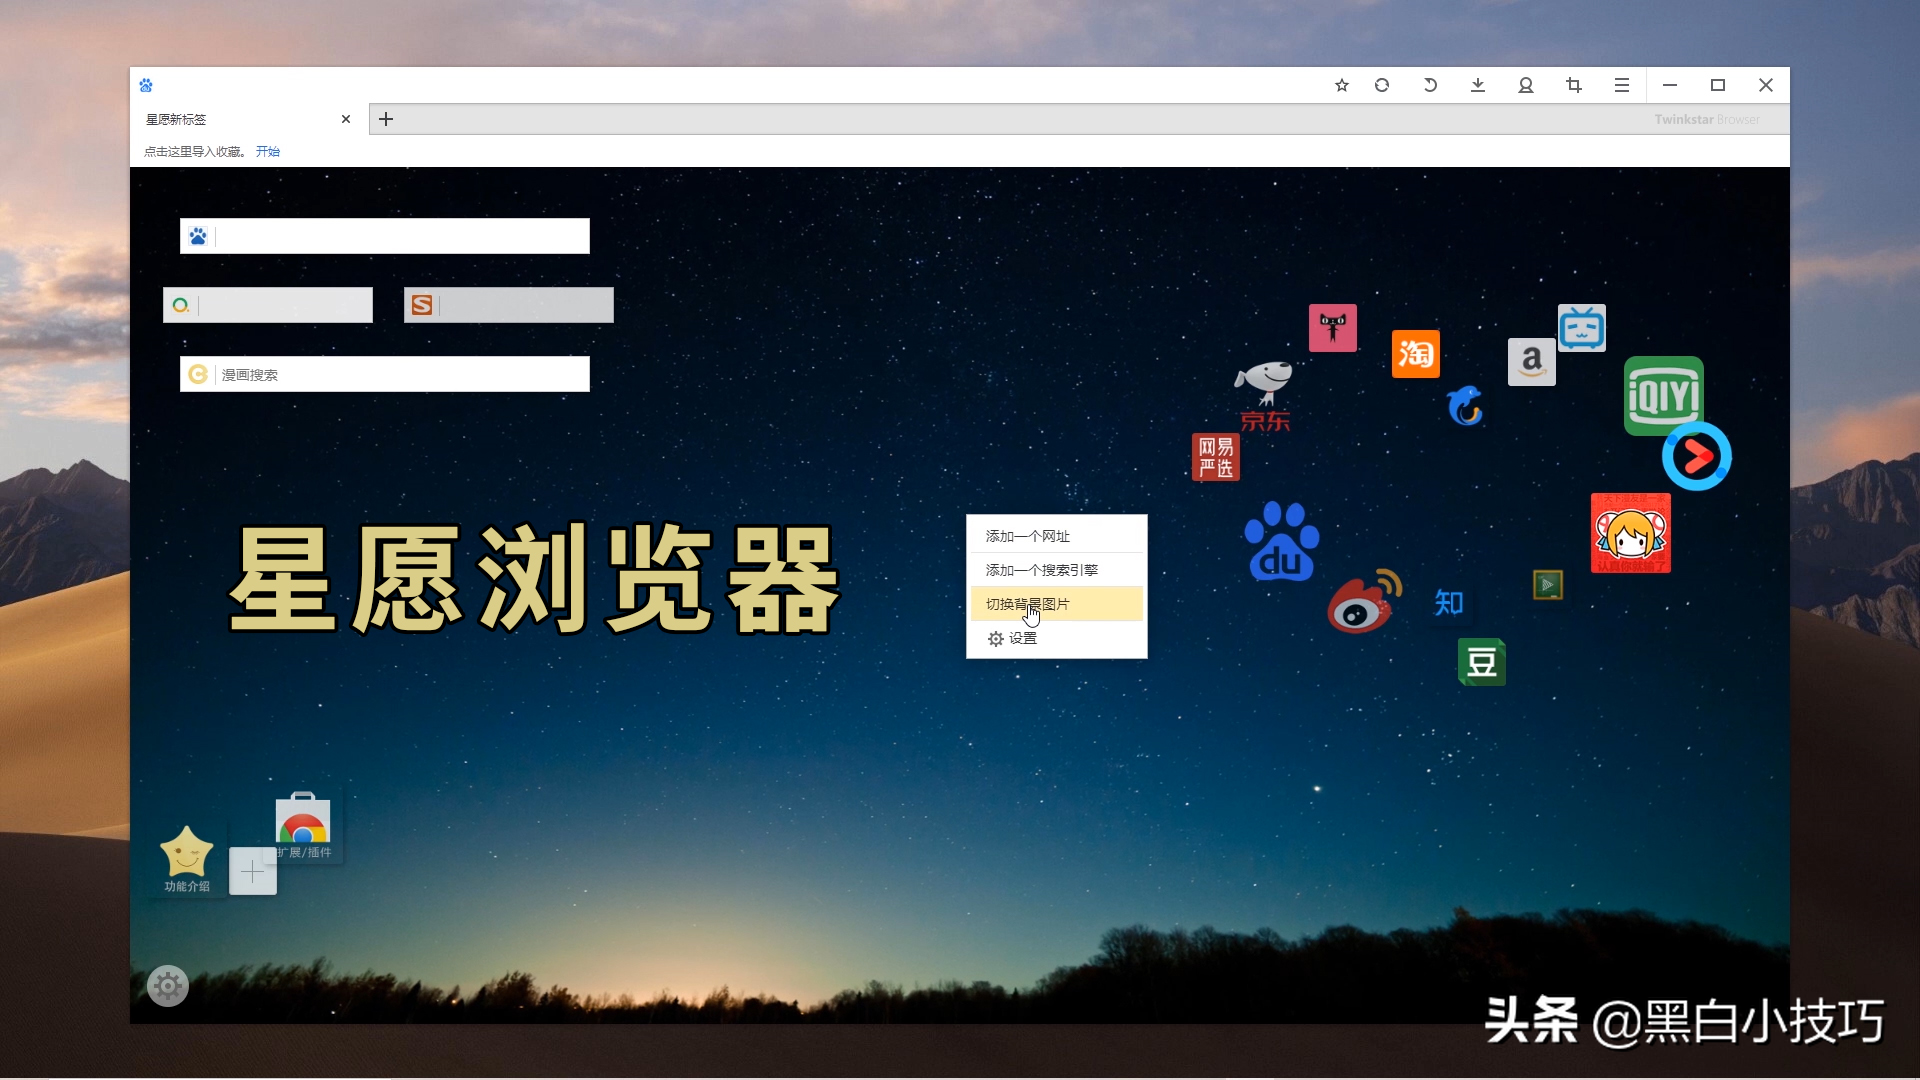Open the Taobao shortcut icon

click(x=1415, y=354)
